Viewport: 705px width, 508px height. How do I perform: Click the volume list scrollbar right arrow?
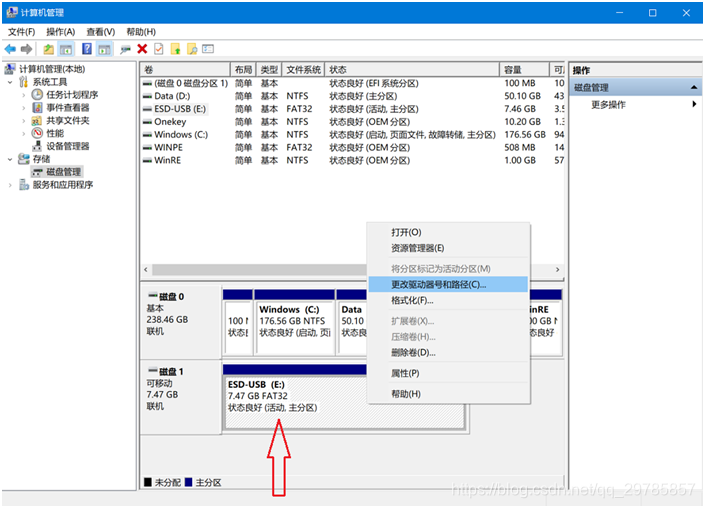click(x=558, y=270)
